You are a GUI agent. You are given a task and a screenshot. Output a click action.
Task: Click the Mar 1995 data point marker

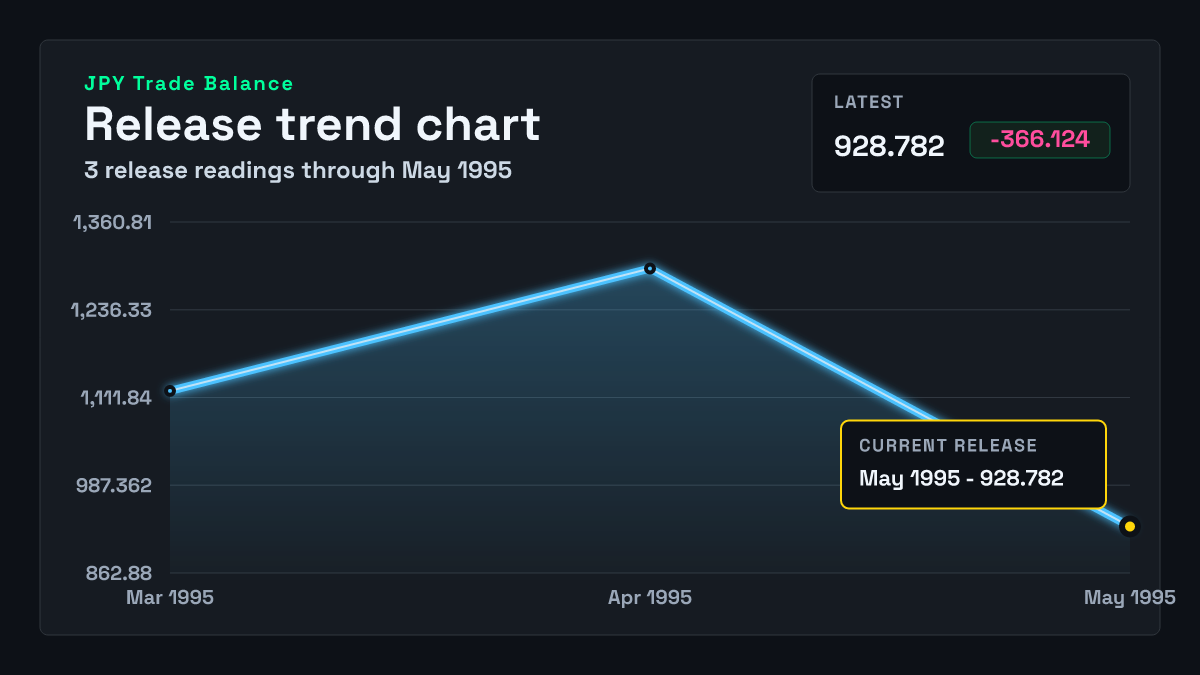[170, 390]
